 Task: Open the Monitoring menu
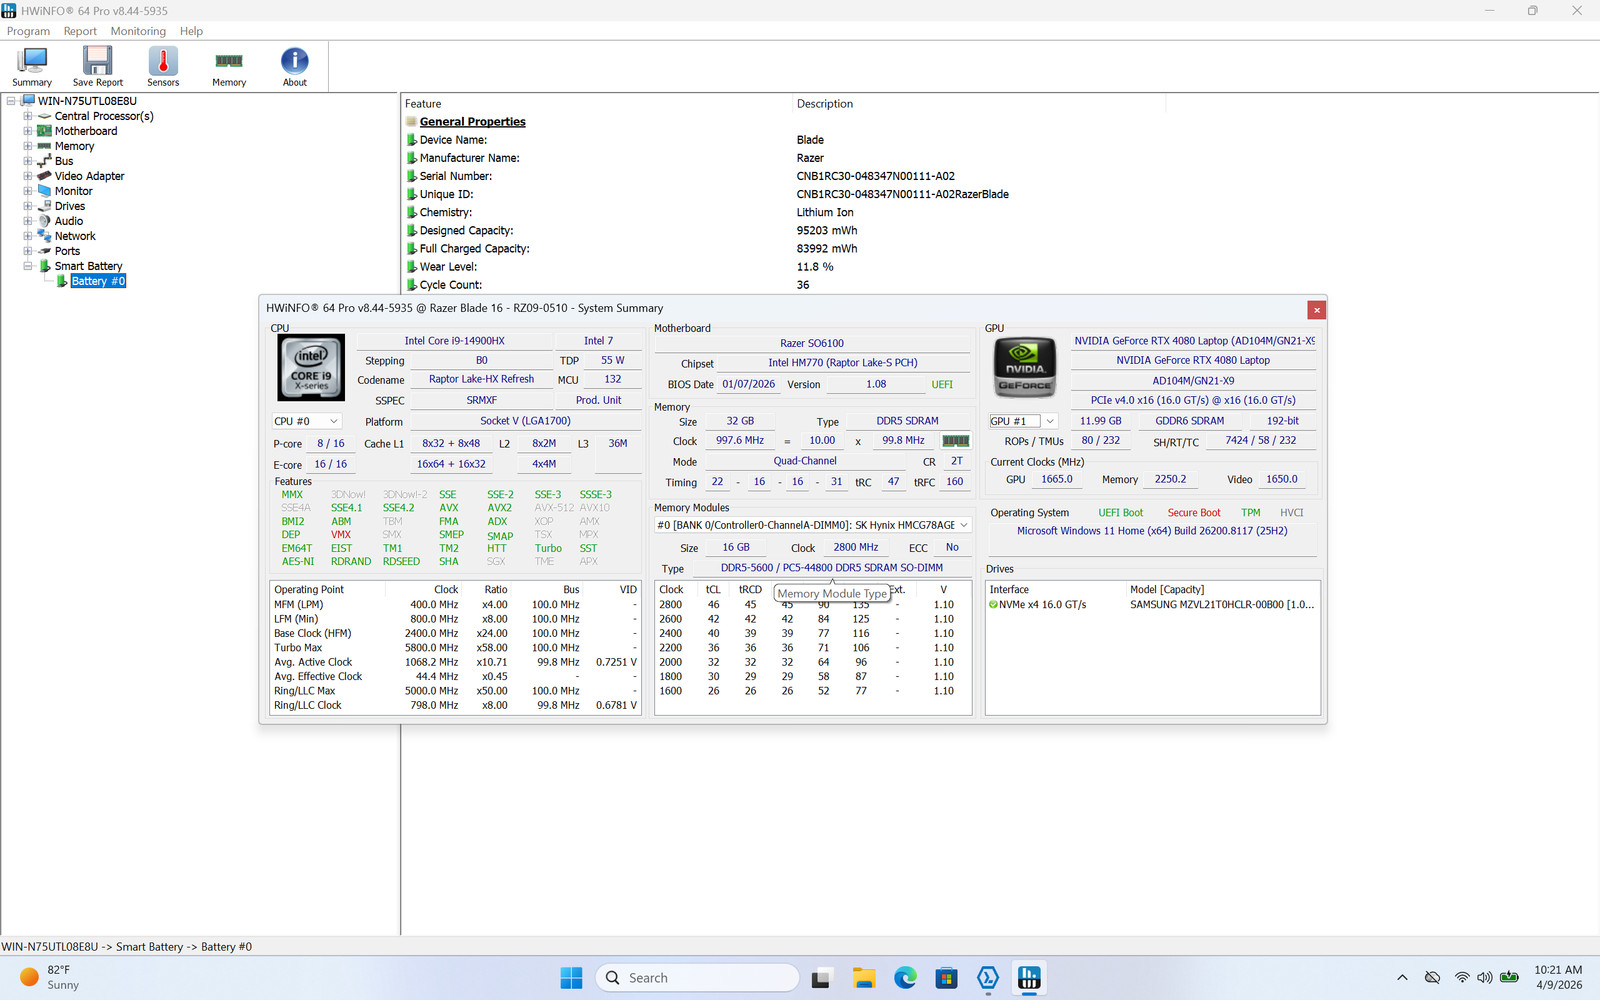click(x=138, y=31)
